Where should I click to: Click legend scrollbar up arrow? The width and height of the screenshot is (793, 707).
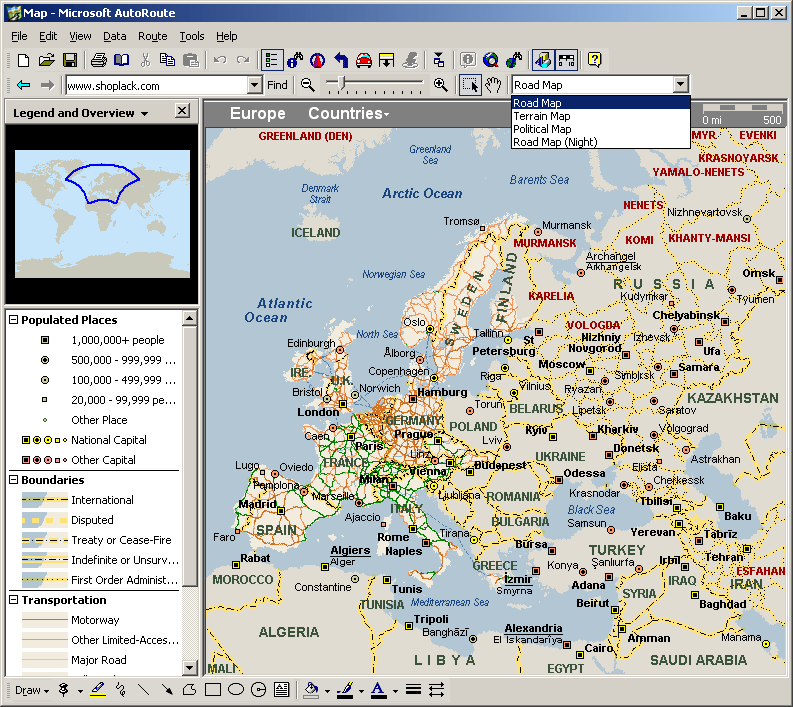[x=190, y=319]
